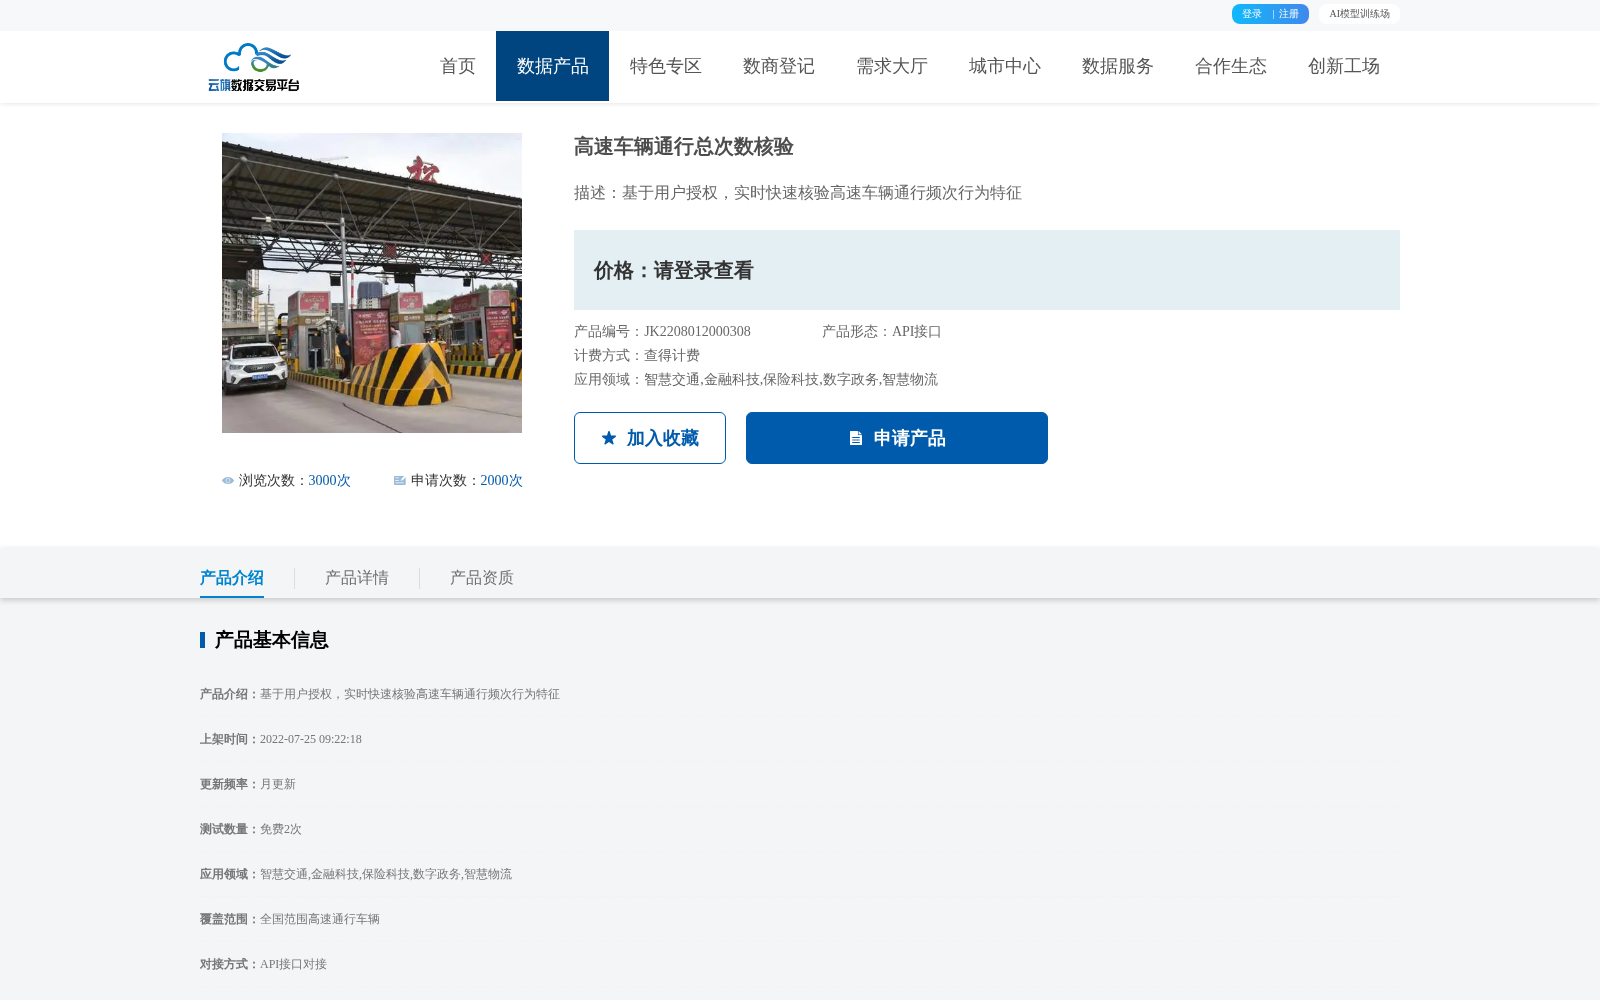1600x1000 pixels.
Task: Click product number JK2208012000308
Action: 697,332
